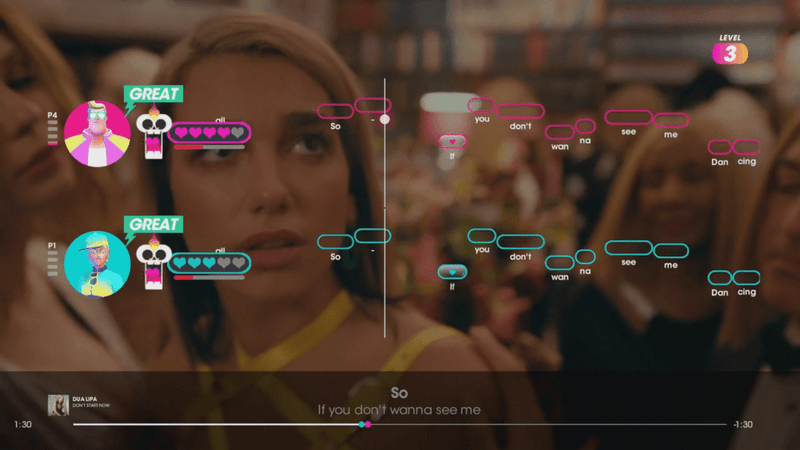
Task: Click P1's teal hearts meter
Action: coord(209,263)
